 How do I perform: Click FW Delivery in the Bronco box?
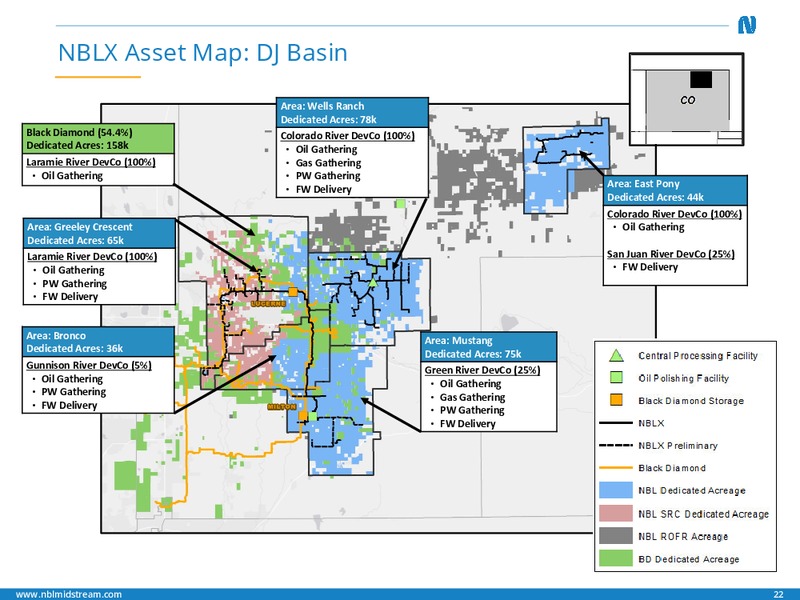pyautogui.click(x=69, y=405)
